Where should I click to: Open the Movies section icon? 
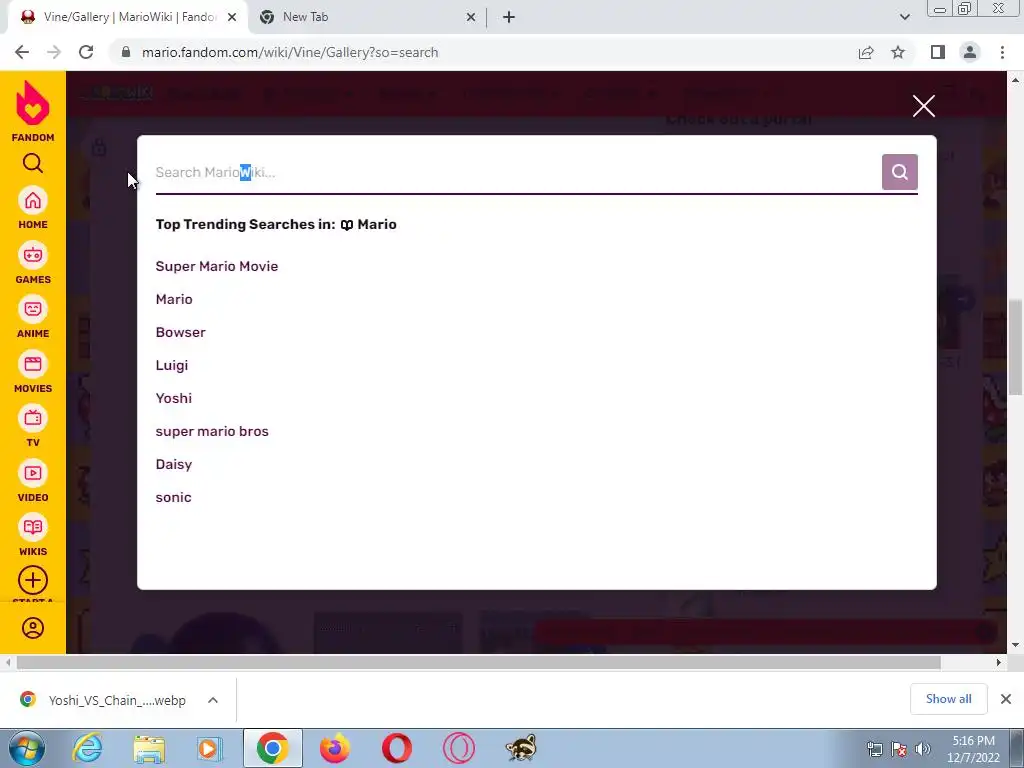(33, 364)
